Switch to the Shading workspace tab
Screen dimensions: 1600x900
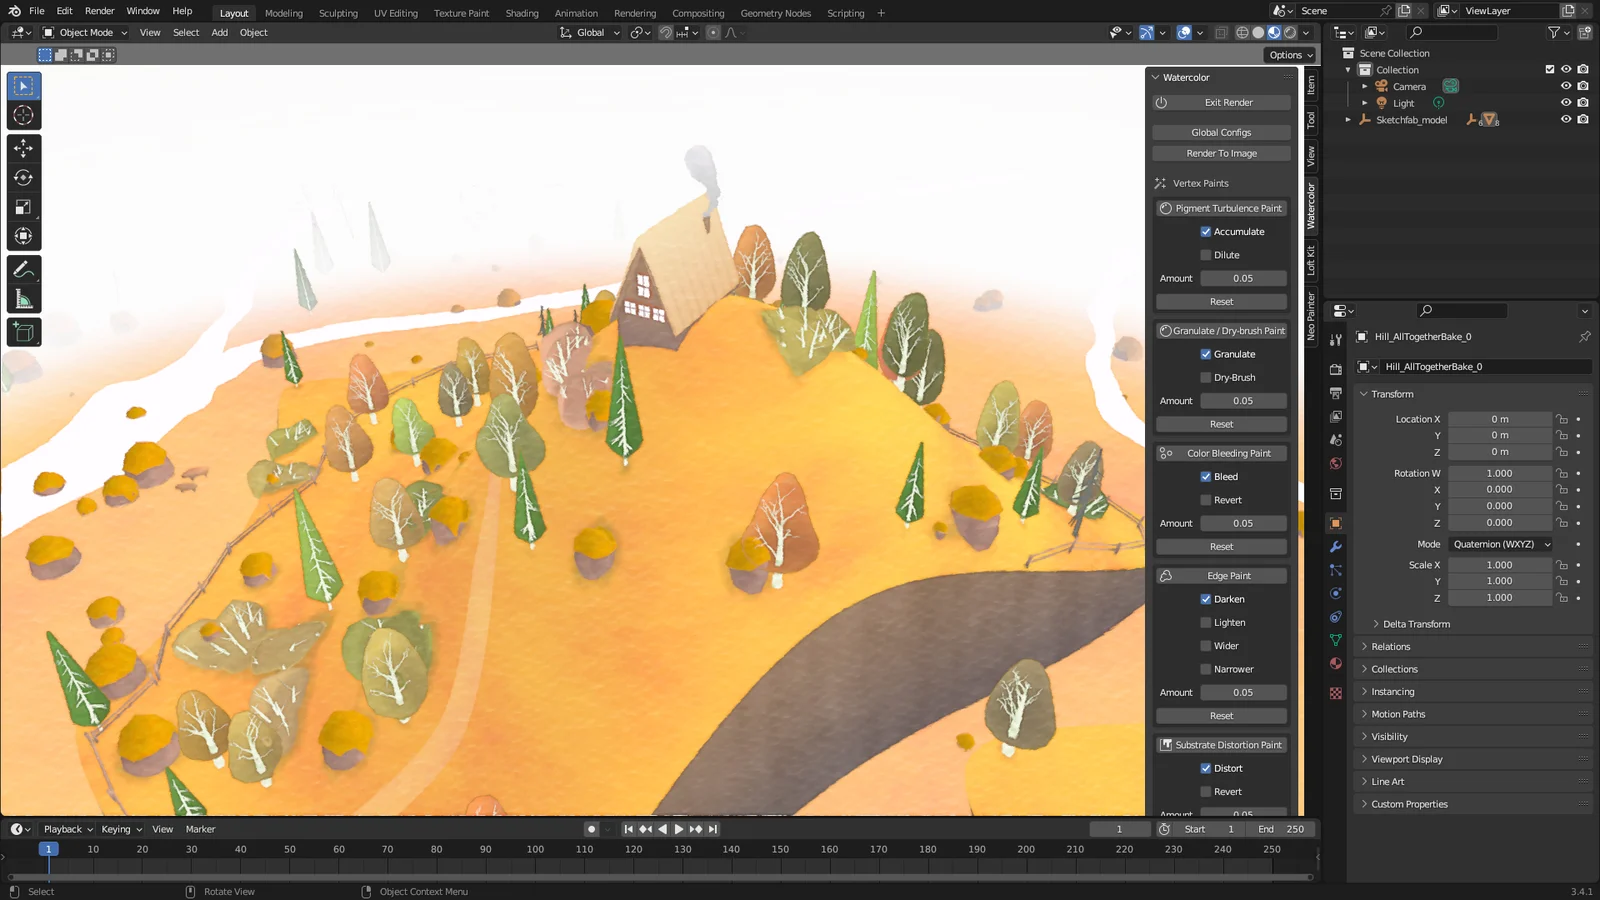(521, 13)
